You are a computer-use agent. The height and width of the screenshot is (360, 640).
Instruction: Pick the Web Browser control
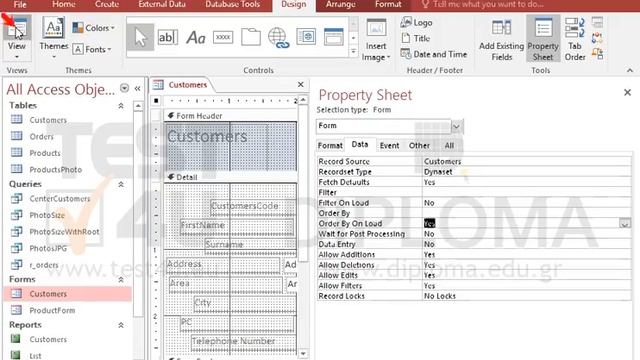point(306,37)
